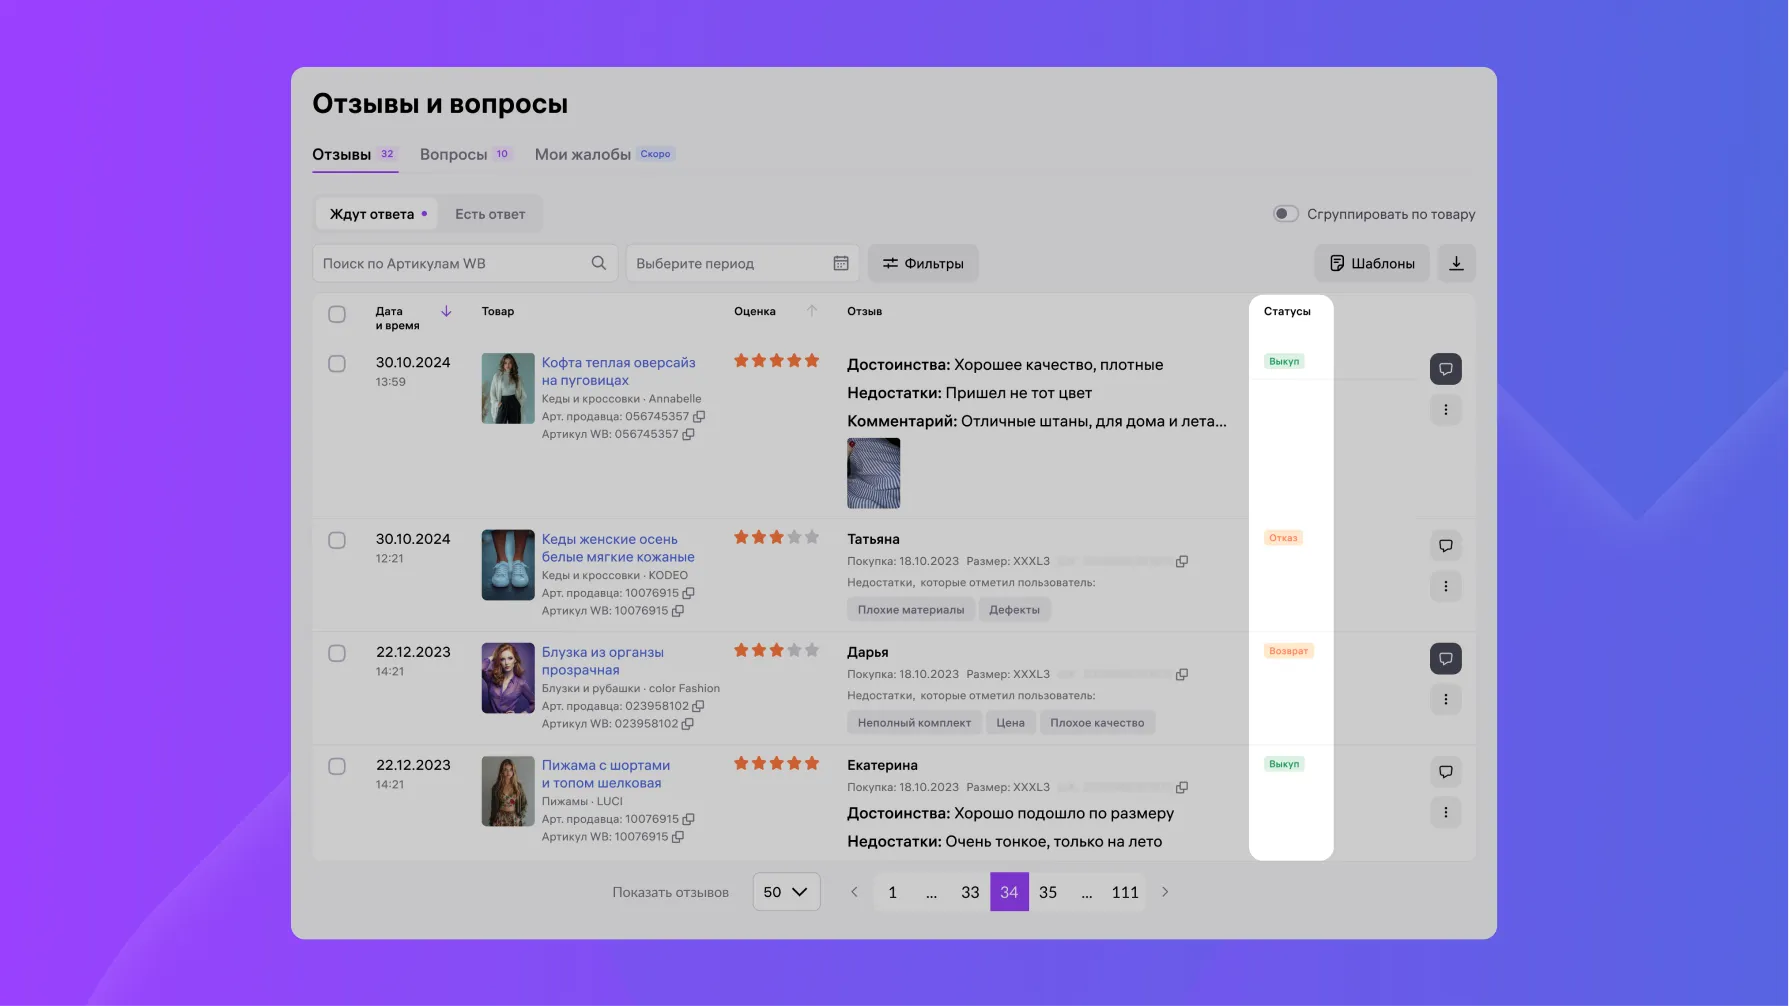Click the Поиск по Артикулам WB field
This screenshot has width=1789, height=1006.
pyautogui.click(x=464, y=263)
